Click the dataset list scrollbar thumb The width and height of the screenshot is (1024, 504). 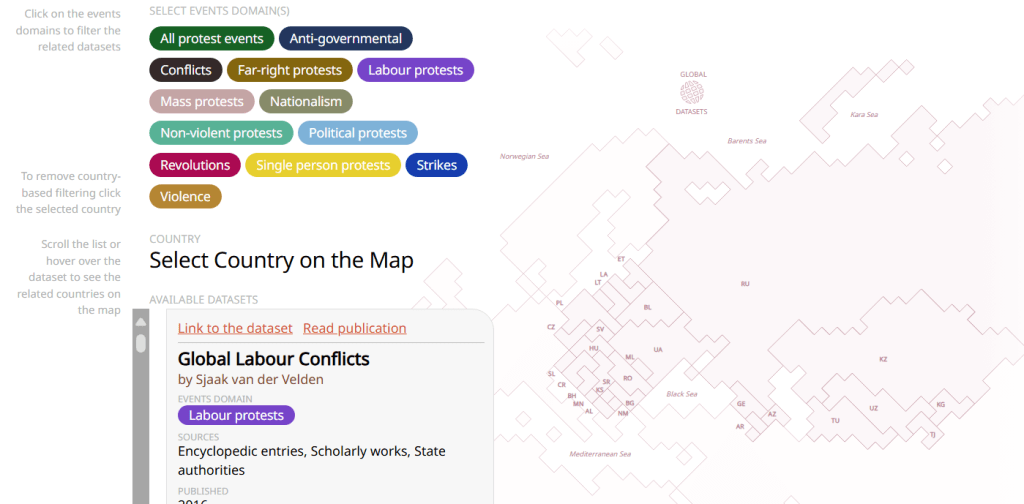click(x=141, y=344)
